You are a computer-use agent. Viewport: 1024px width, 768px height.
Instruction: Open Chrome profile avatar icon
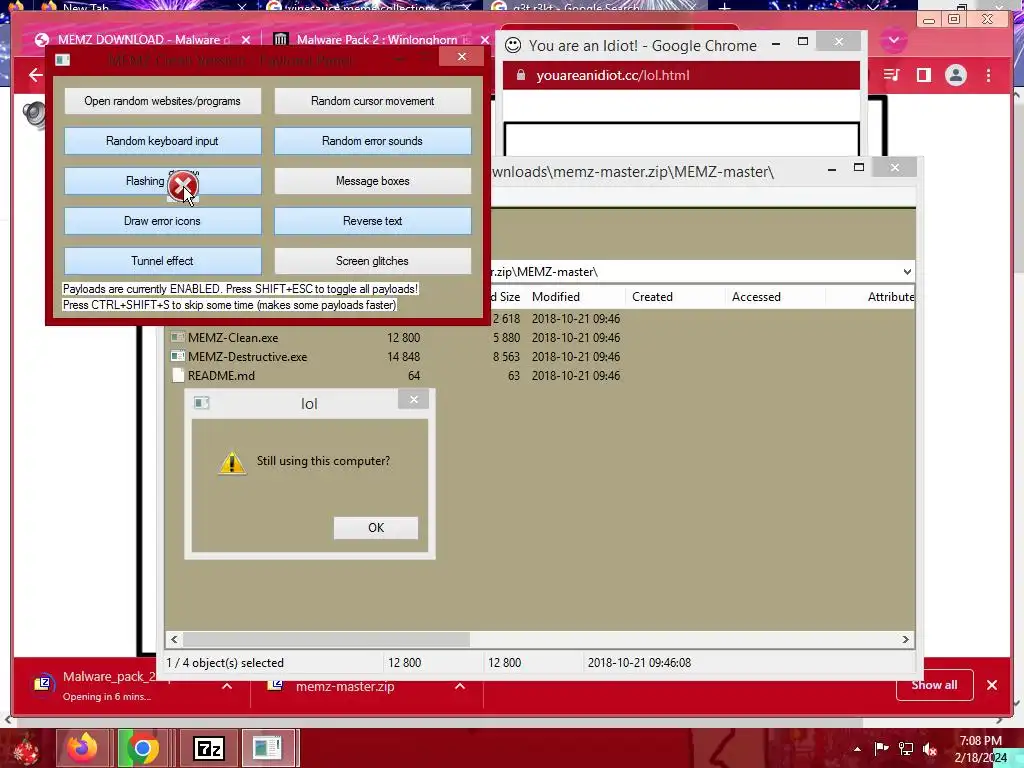955,75
